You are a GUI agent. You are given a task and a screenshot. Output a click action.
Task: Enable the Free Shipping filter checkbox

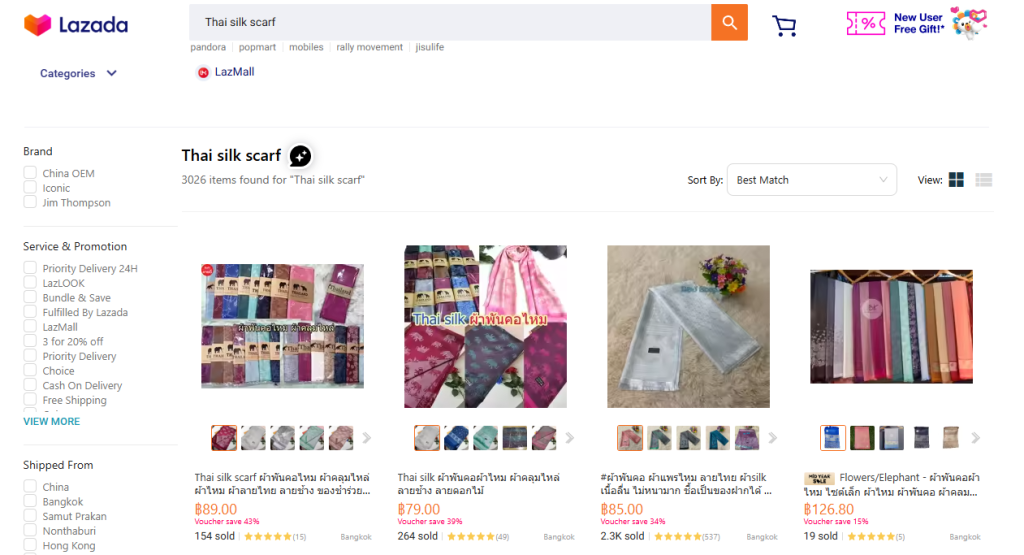30,400
